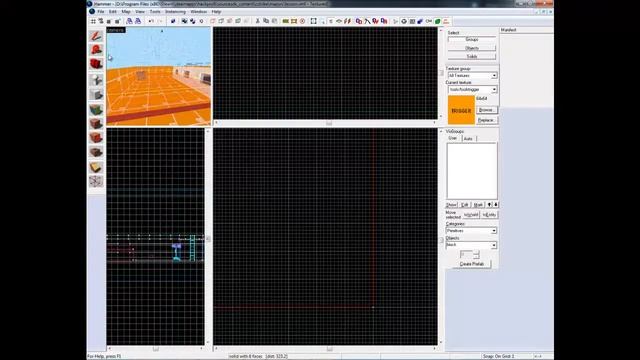Open the View menu
Image resolution: width=640 pixels, height=360 pixels.
point(140,12)
